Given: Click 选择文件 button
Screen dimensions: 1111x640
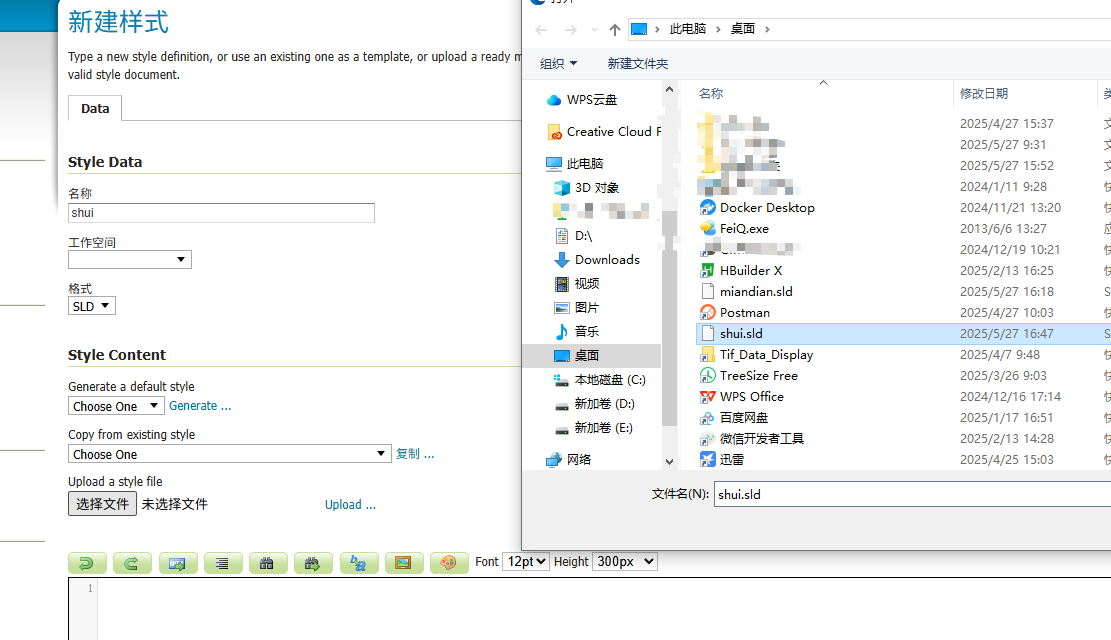Looking at the screenshot, I should tap(102, 504).
